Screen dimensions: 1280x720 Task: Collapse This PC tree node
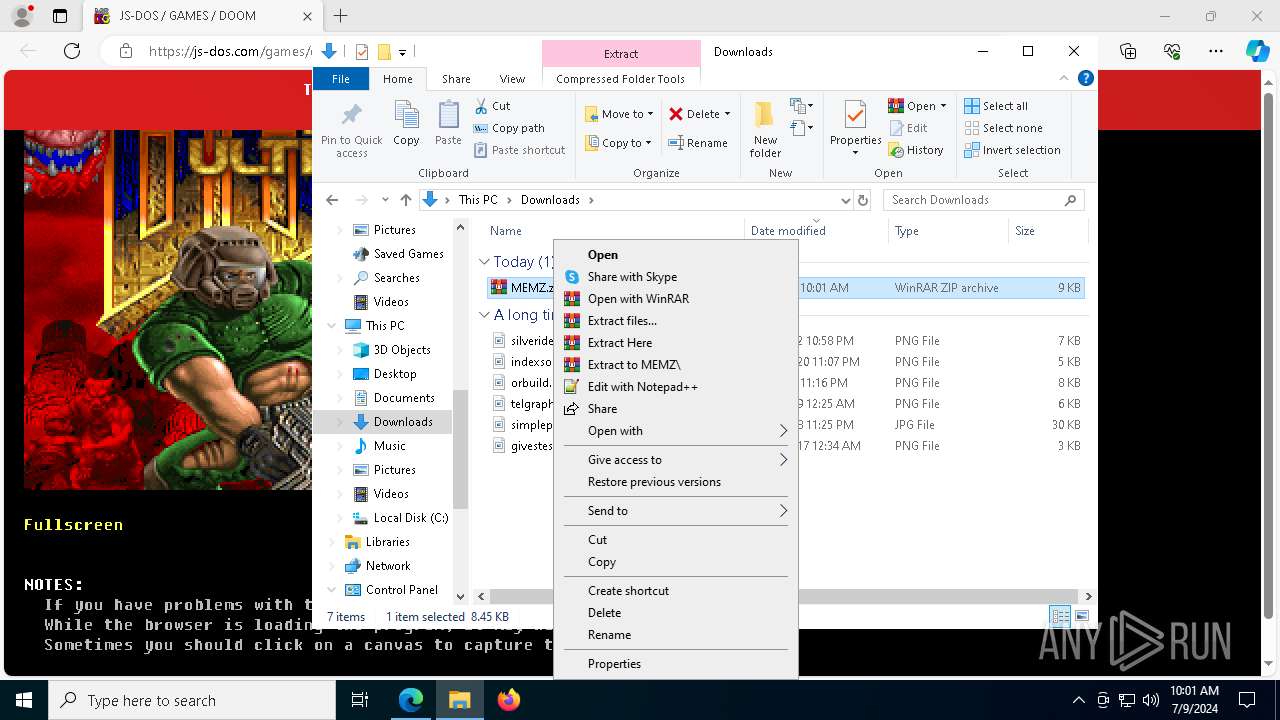[332, 326]
